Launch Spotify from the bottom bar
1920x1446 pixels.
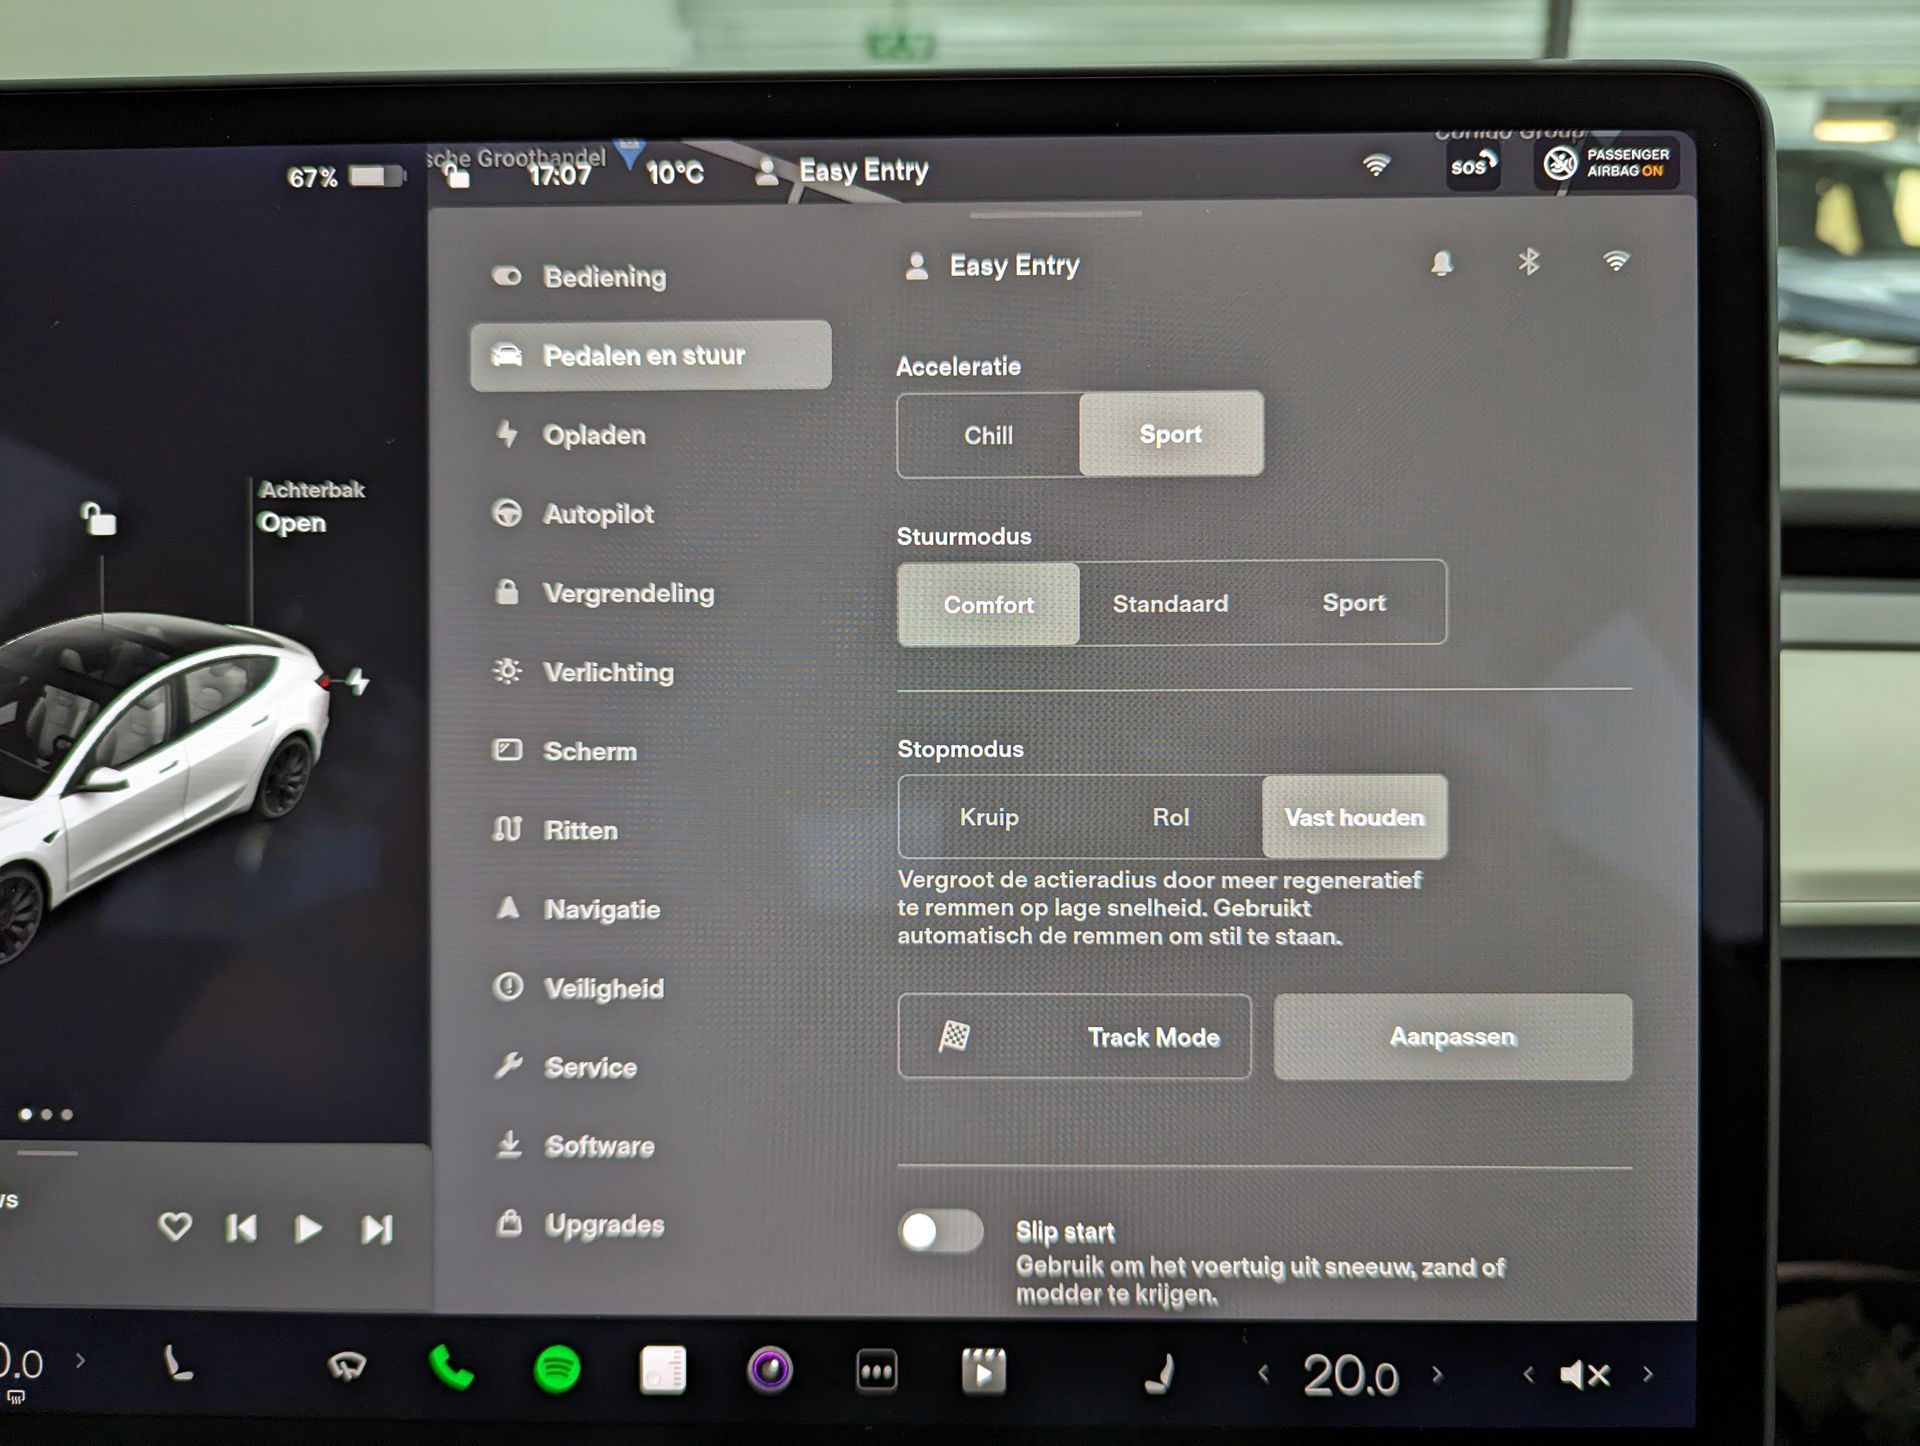click(557, 1369)
